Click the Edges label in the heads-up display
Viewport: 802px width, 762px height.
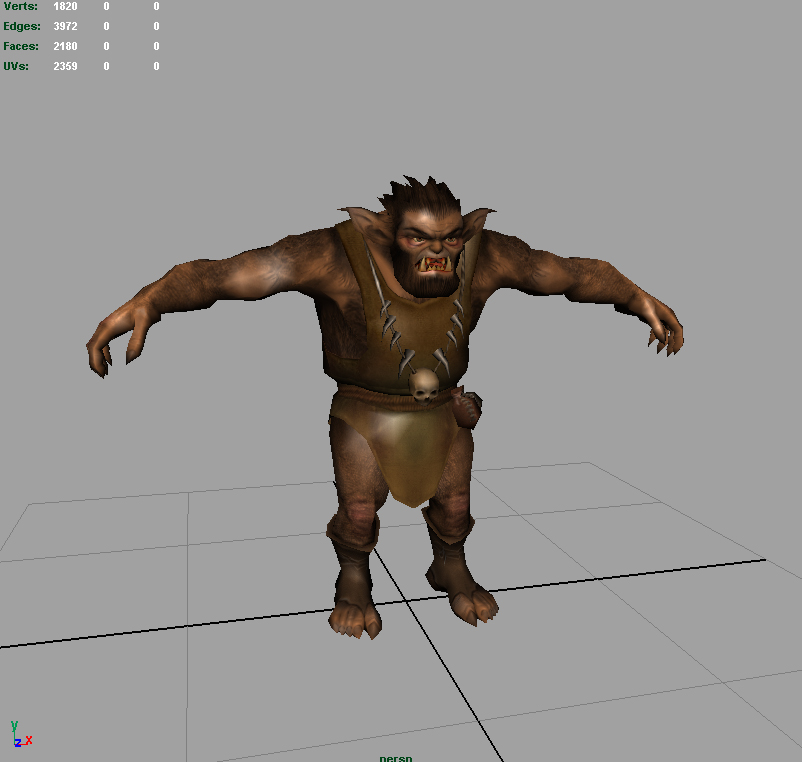(x=21, y=26)
